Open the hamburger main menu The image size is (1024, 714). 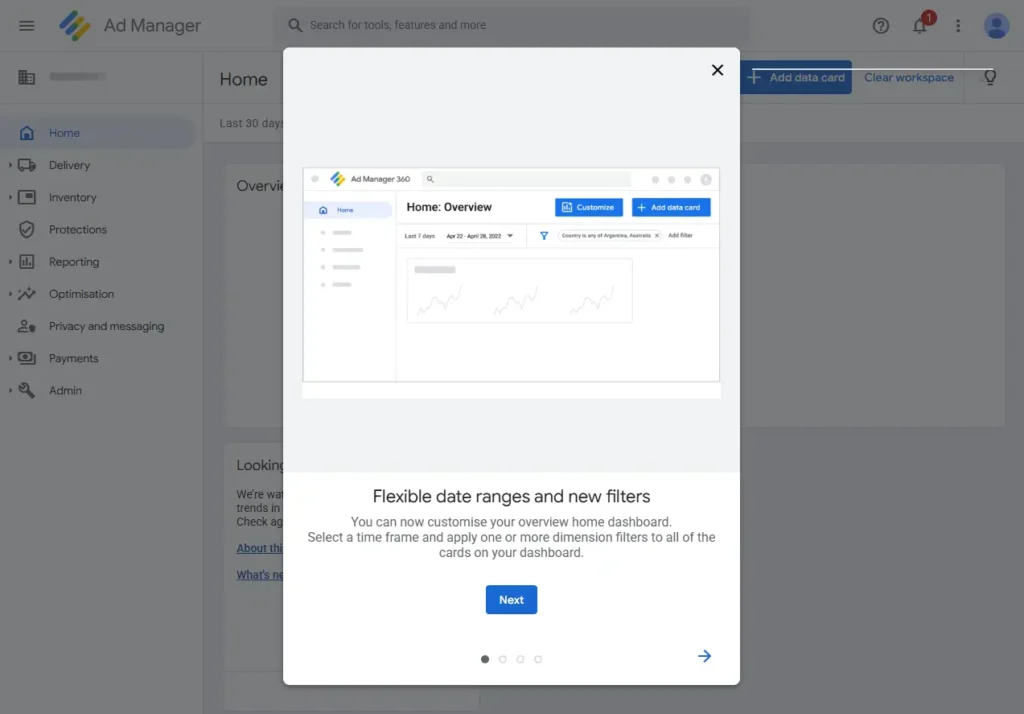[x=26, y=25]
